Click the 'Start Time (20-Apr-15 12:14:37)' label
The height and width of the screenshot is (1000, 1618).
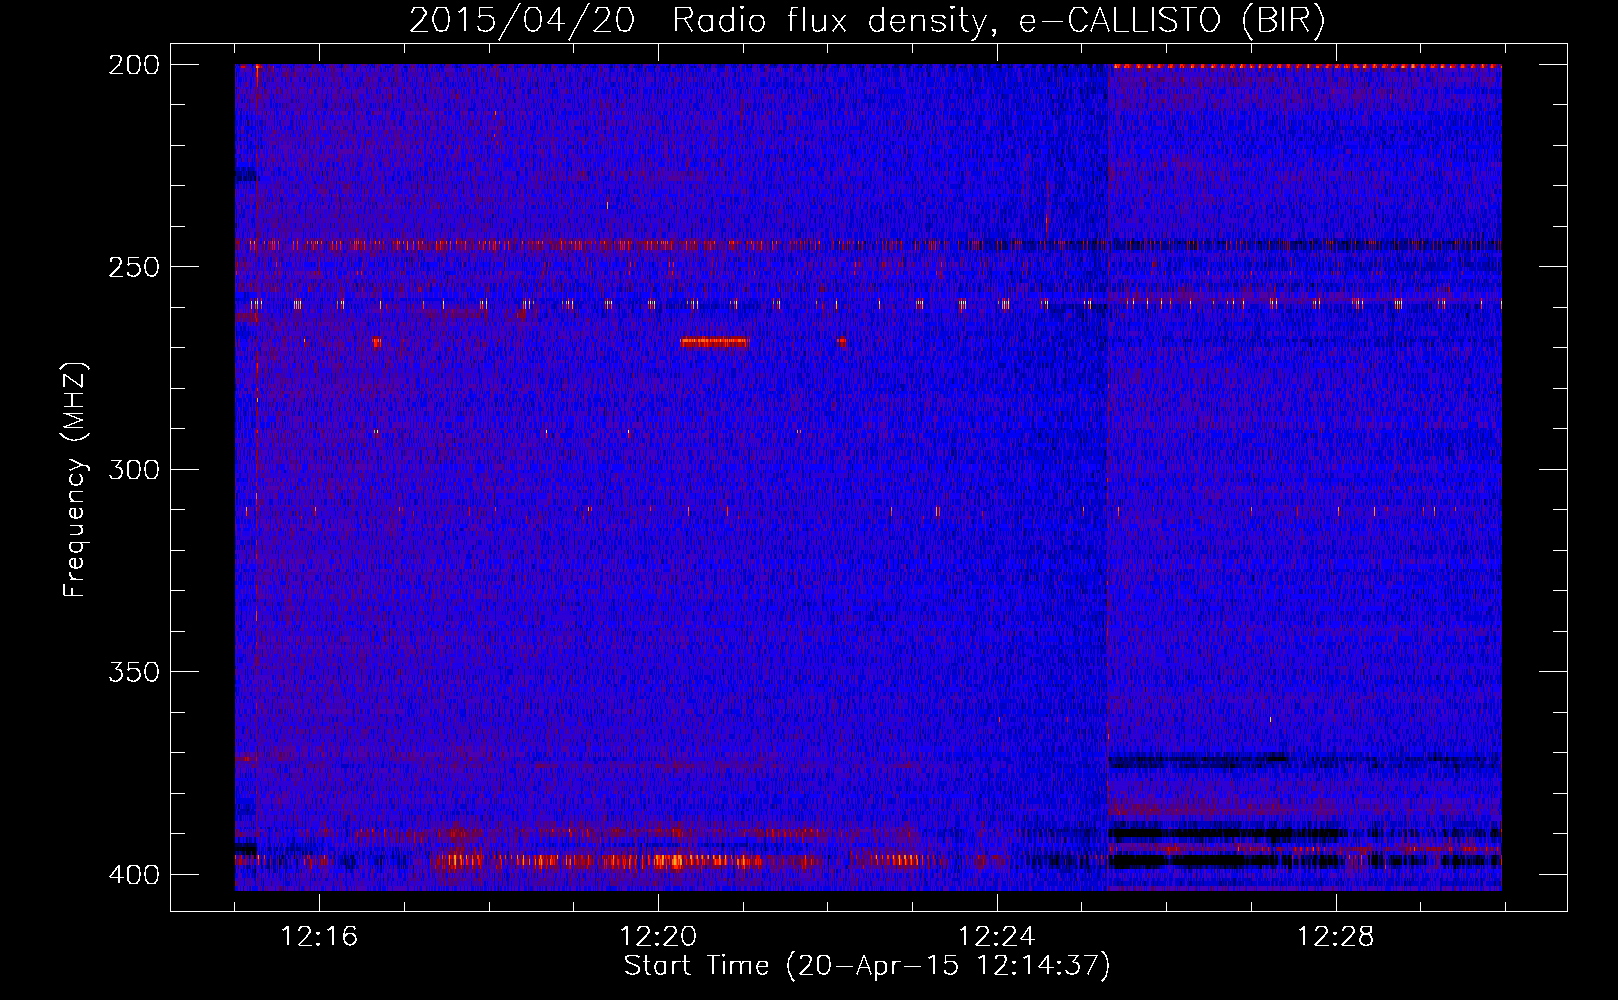point(867,966)
